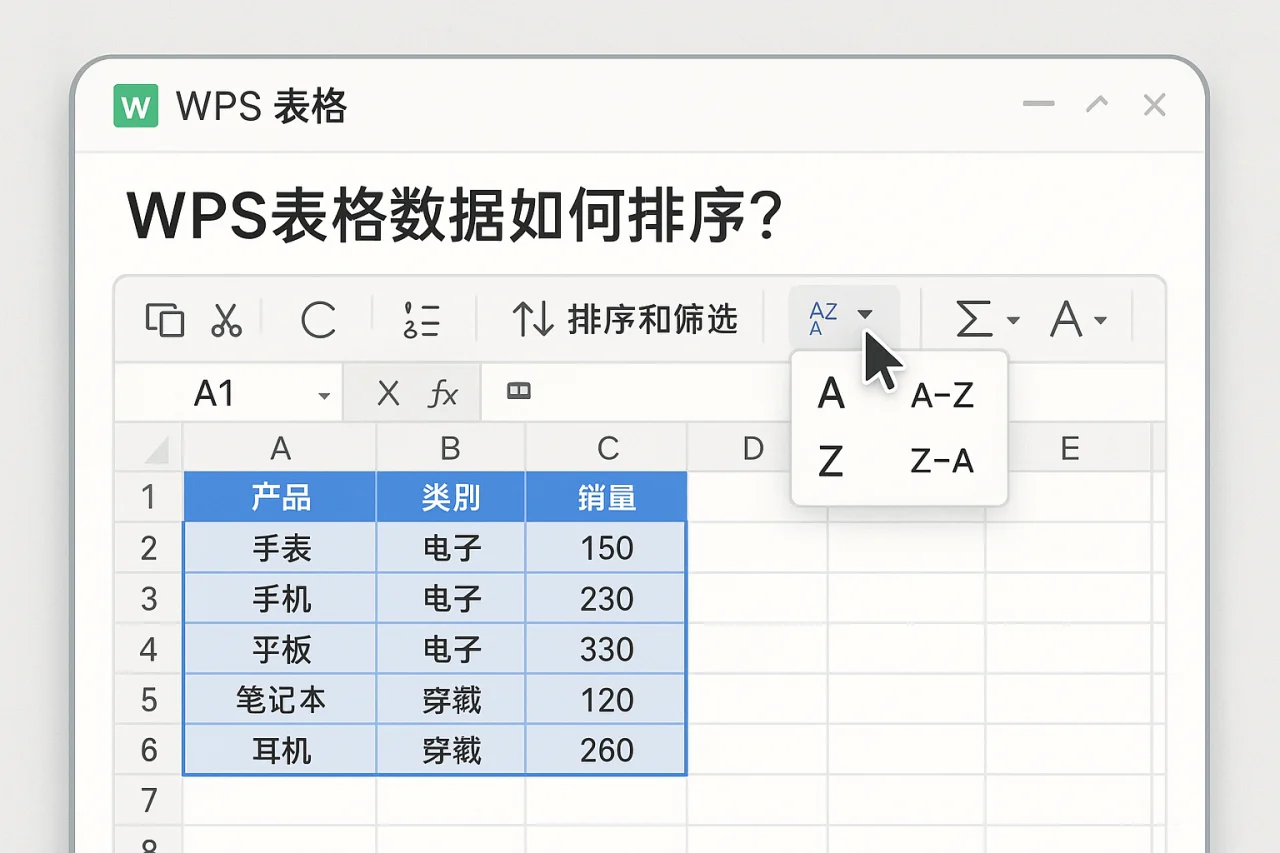
Task: Select the AZ sort icon
Action: point(824,316)
